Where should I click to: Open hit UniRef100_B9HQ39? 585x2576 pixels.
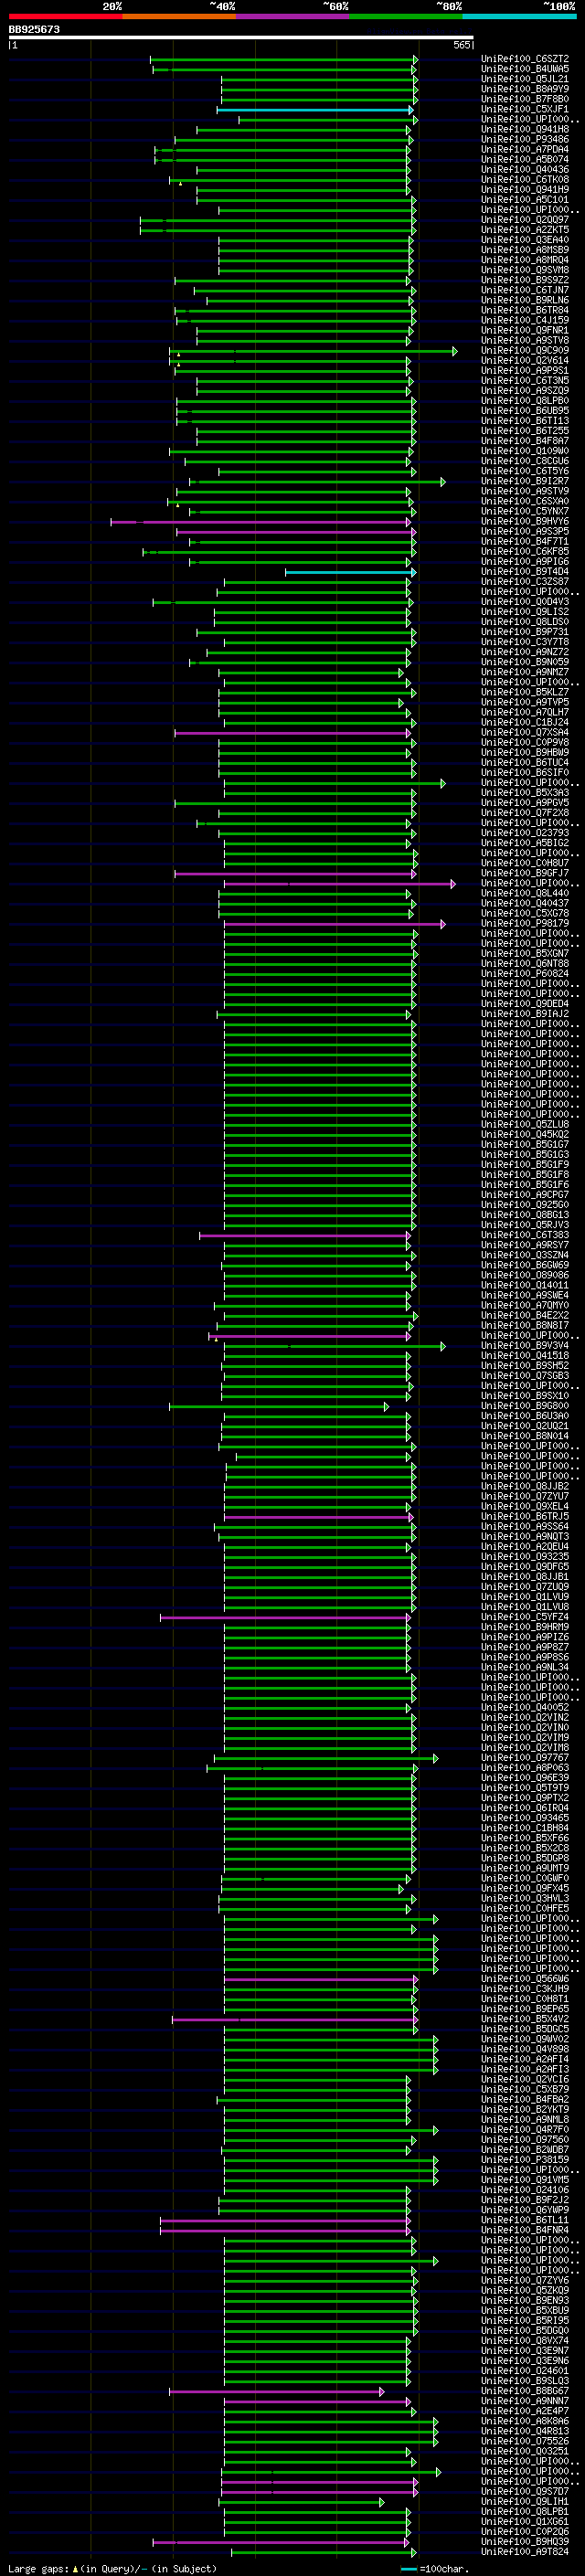click(x=524, y=2541)
